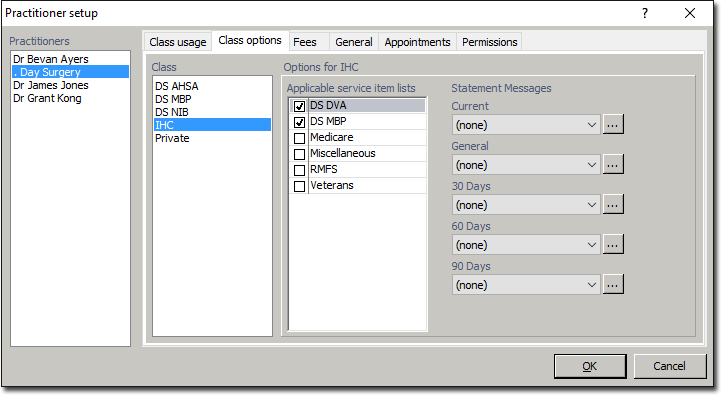Select the Class options tab

pyautogui.click(x=250, y=40)
